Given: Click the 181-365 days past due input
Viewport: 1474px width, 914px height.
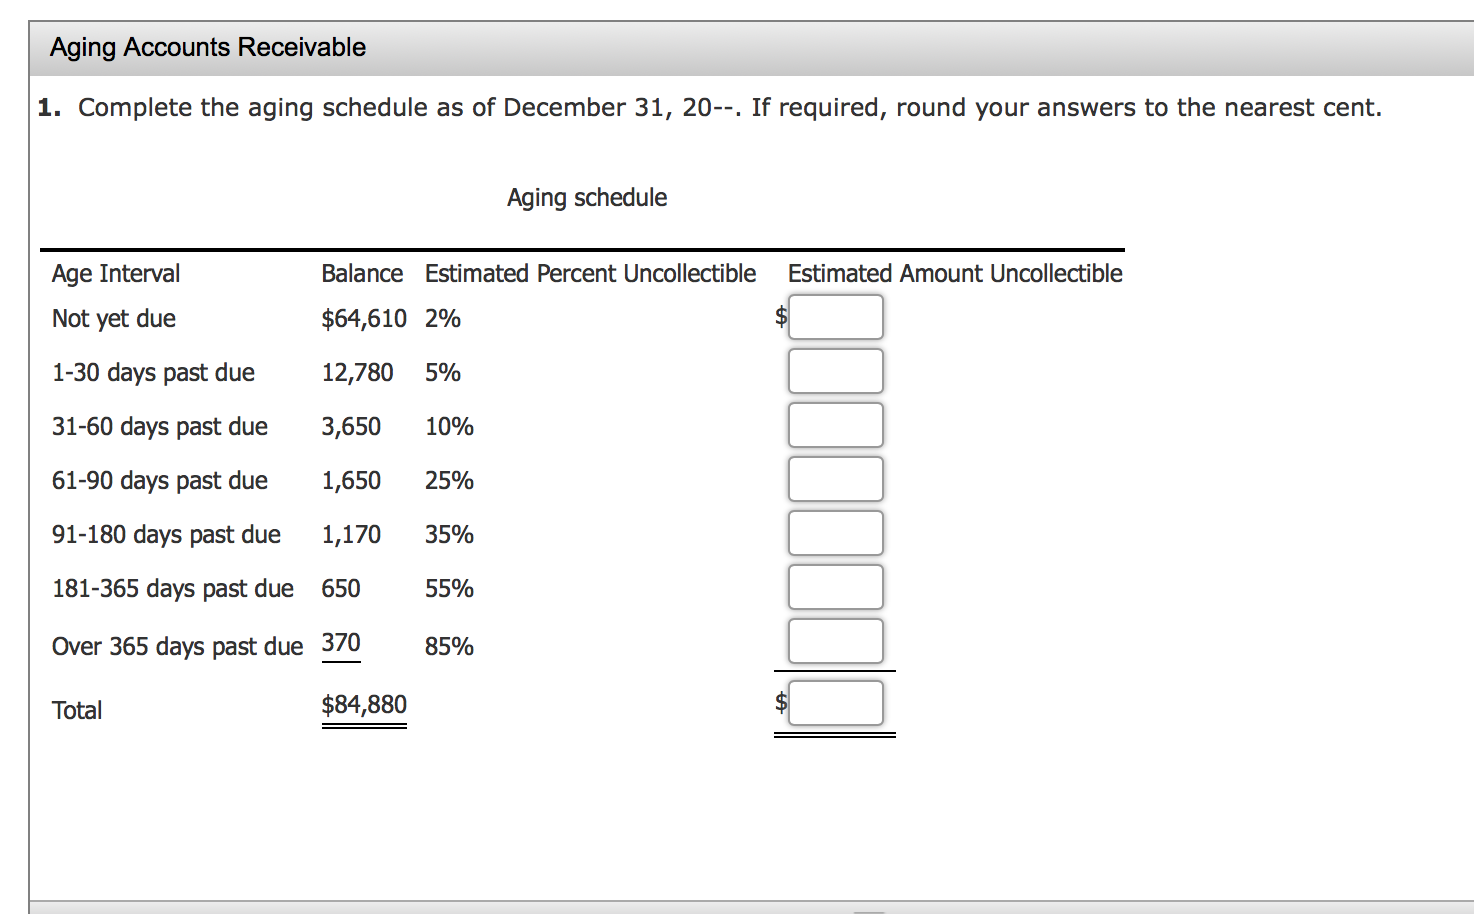Looking at the screenshot, I should (x=835, y=587).
